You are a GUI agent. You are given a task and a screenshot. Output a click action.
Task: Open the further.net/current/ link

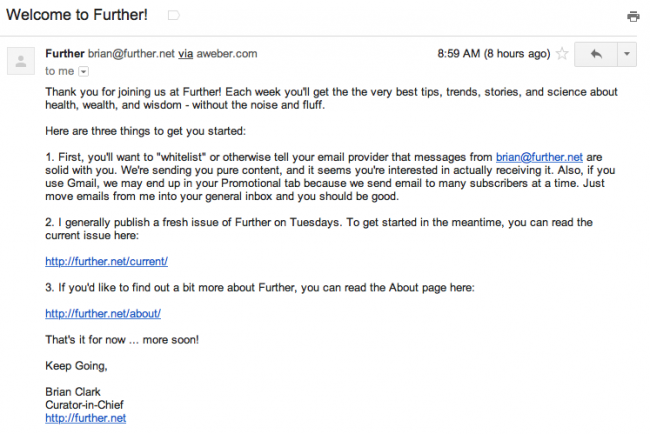pos(107,261)
